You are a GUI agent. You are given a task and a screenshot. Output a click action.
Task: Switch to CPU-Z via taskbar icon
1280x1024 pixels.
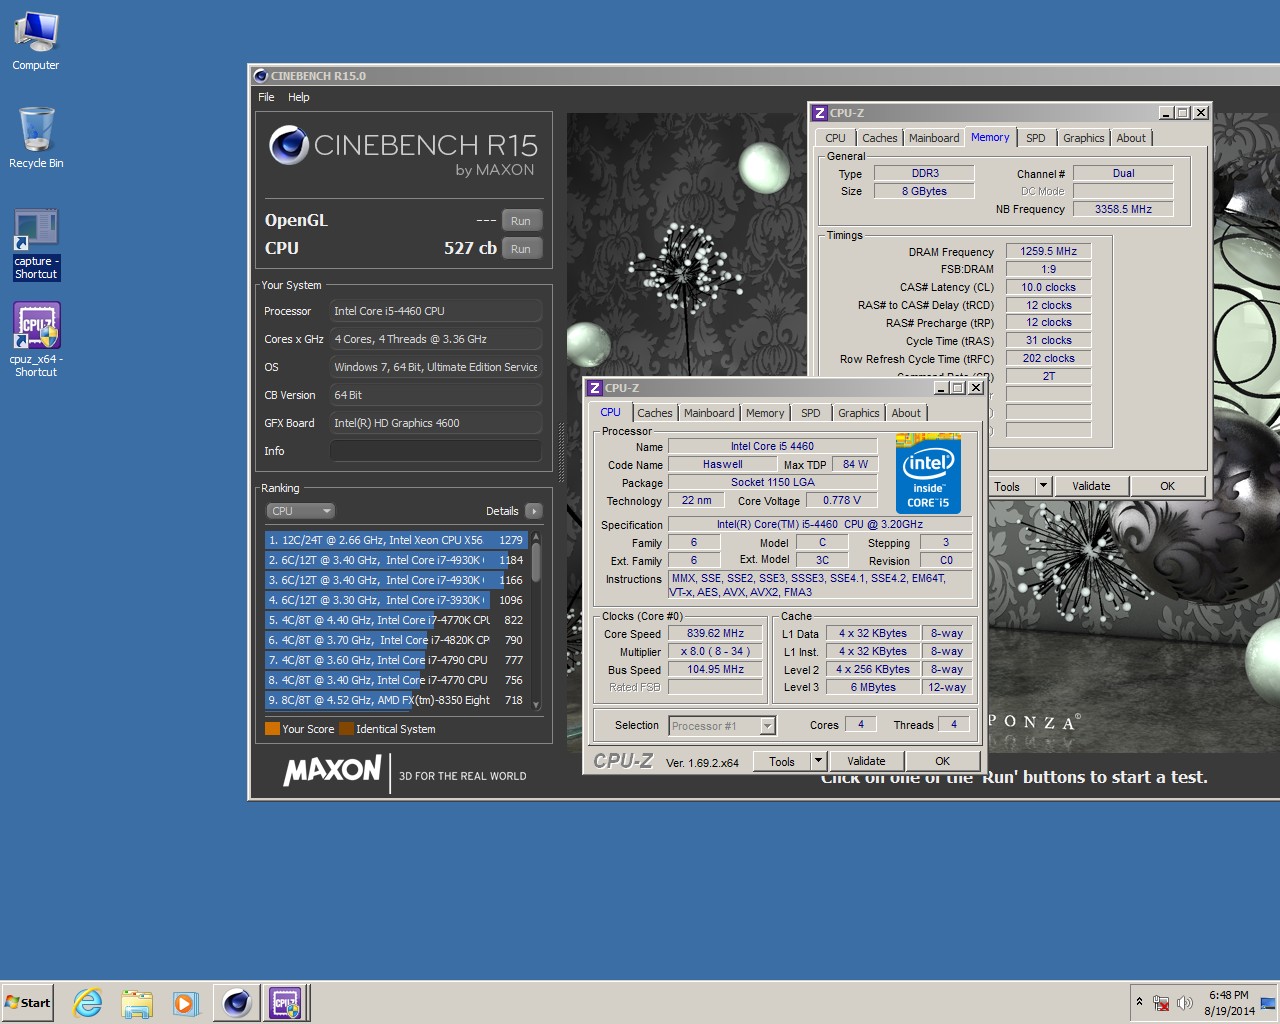(285, 1002)
